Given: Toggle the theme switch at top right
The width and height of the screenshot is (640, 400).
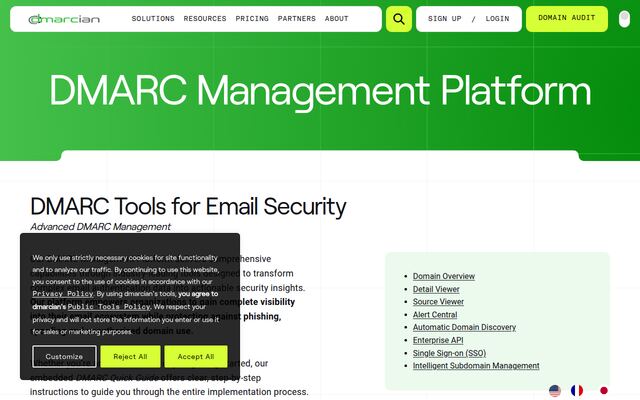Looking at the screenshot, I should tap(624, 19).
